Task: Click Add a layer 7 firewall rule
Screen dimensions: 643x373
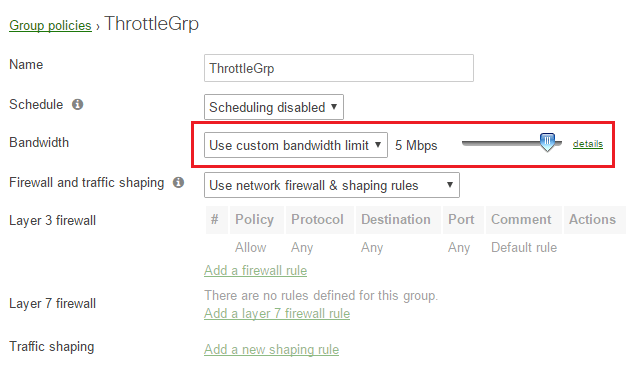Action: pos(277,314)
